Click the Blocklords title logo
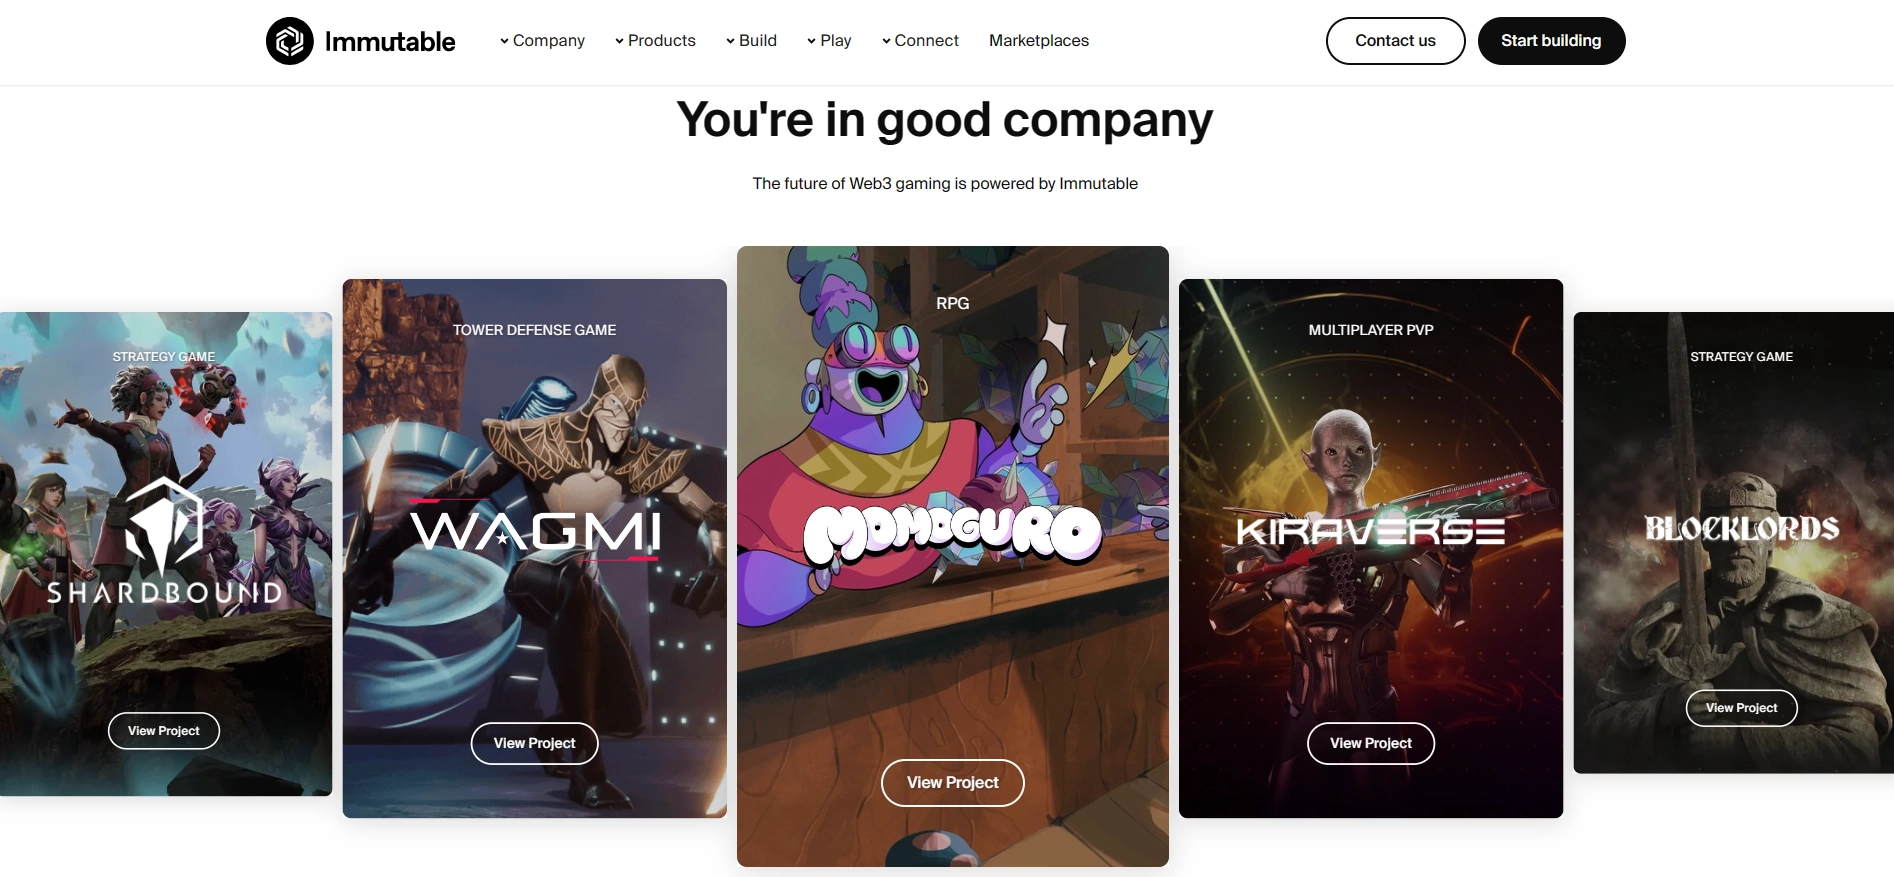 click(x=1742, y=528)
